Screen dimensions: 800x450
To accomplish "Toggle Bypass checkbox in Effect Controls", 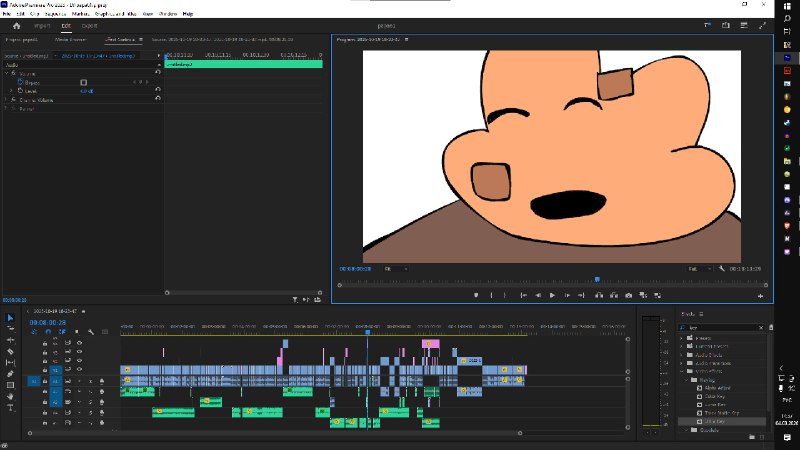I will click(84, 82).
